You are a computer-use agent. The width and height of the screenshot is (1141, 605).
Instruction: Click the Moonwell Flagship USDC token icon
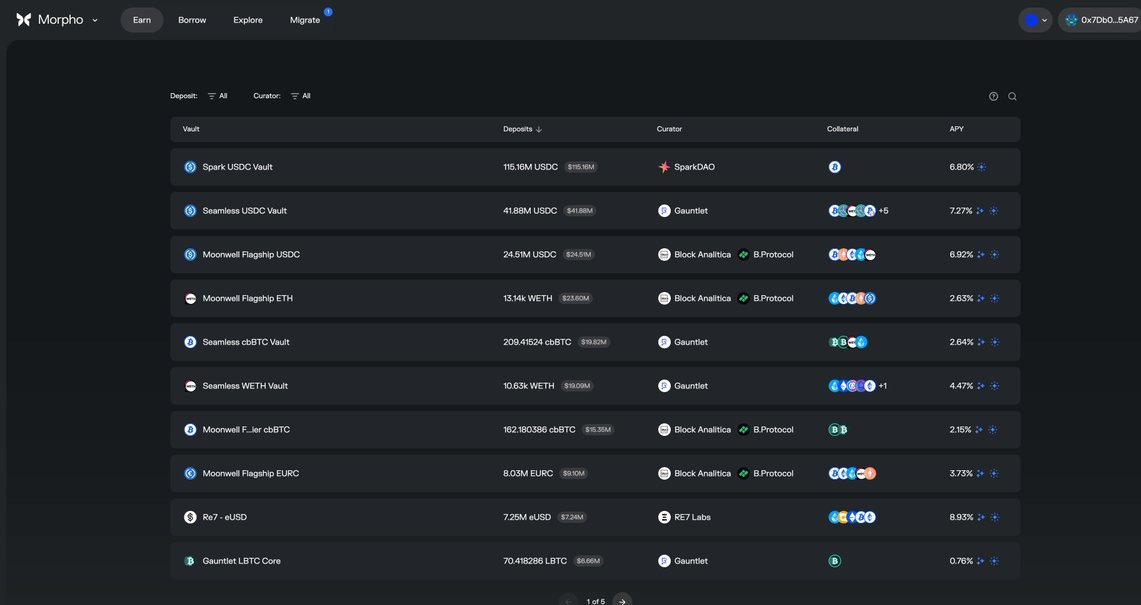pos(190,254)
